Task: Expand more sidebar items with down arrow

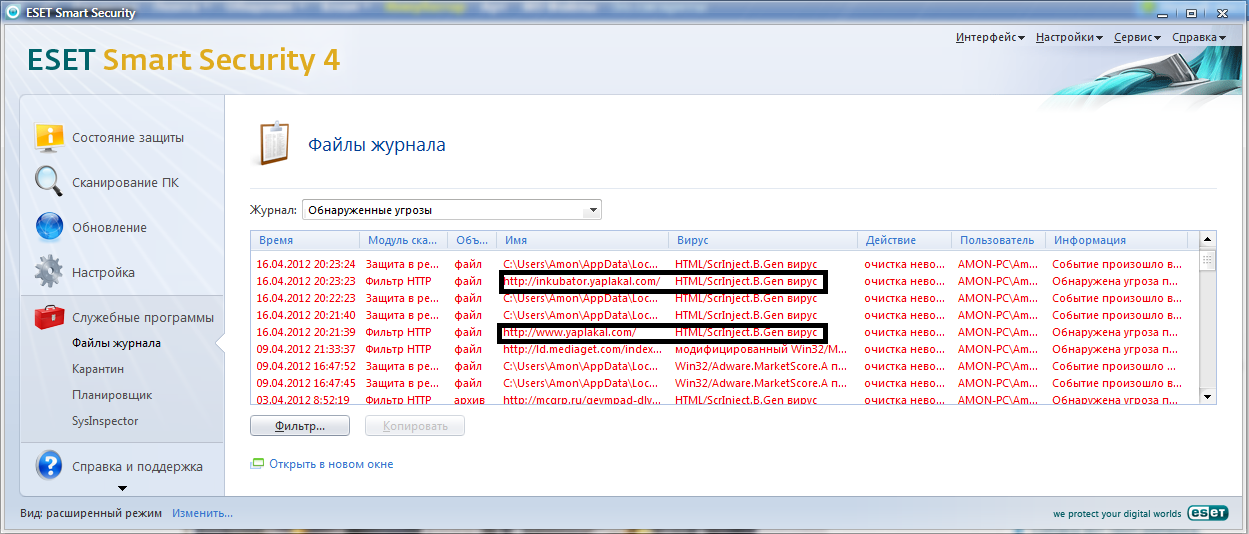Action: [122, 489]
